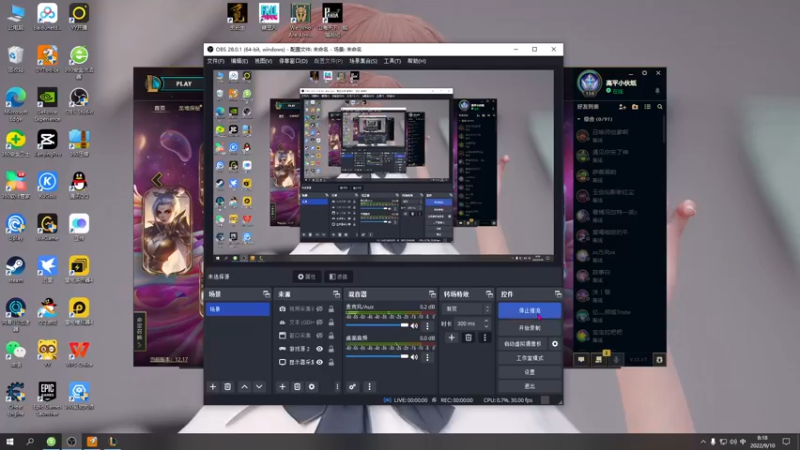
Task: Mute the Mic/Aux channel speaker icon
Action: click(x=414, y=326)
